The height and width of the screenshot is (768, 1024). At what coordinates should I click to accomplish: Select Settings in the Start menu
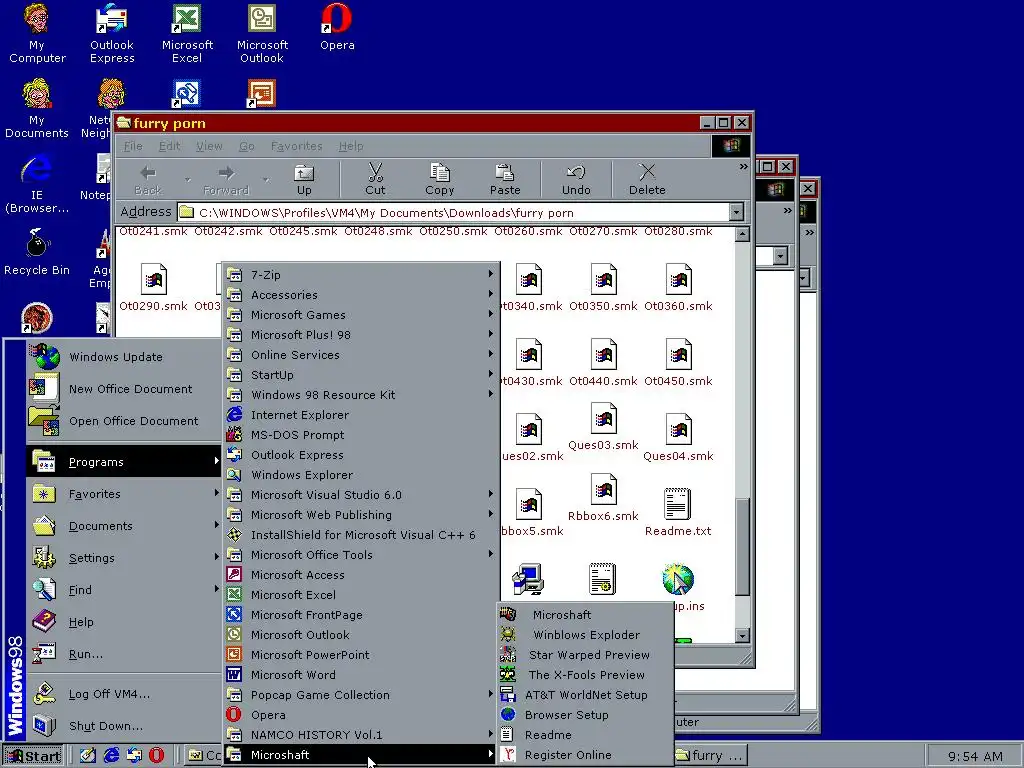124,558
